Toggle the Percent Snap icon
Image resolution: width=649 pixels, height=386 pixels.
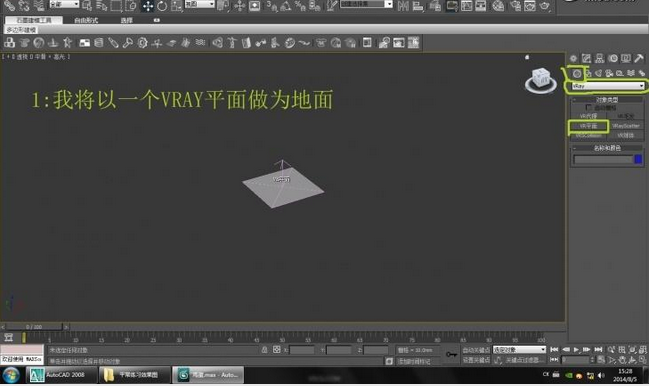[x=300, y=5]
